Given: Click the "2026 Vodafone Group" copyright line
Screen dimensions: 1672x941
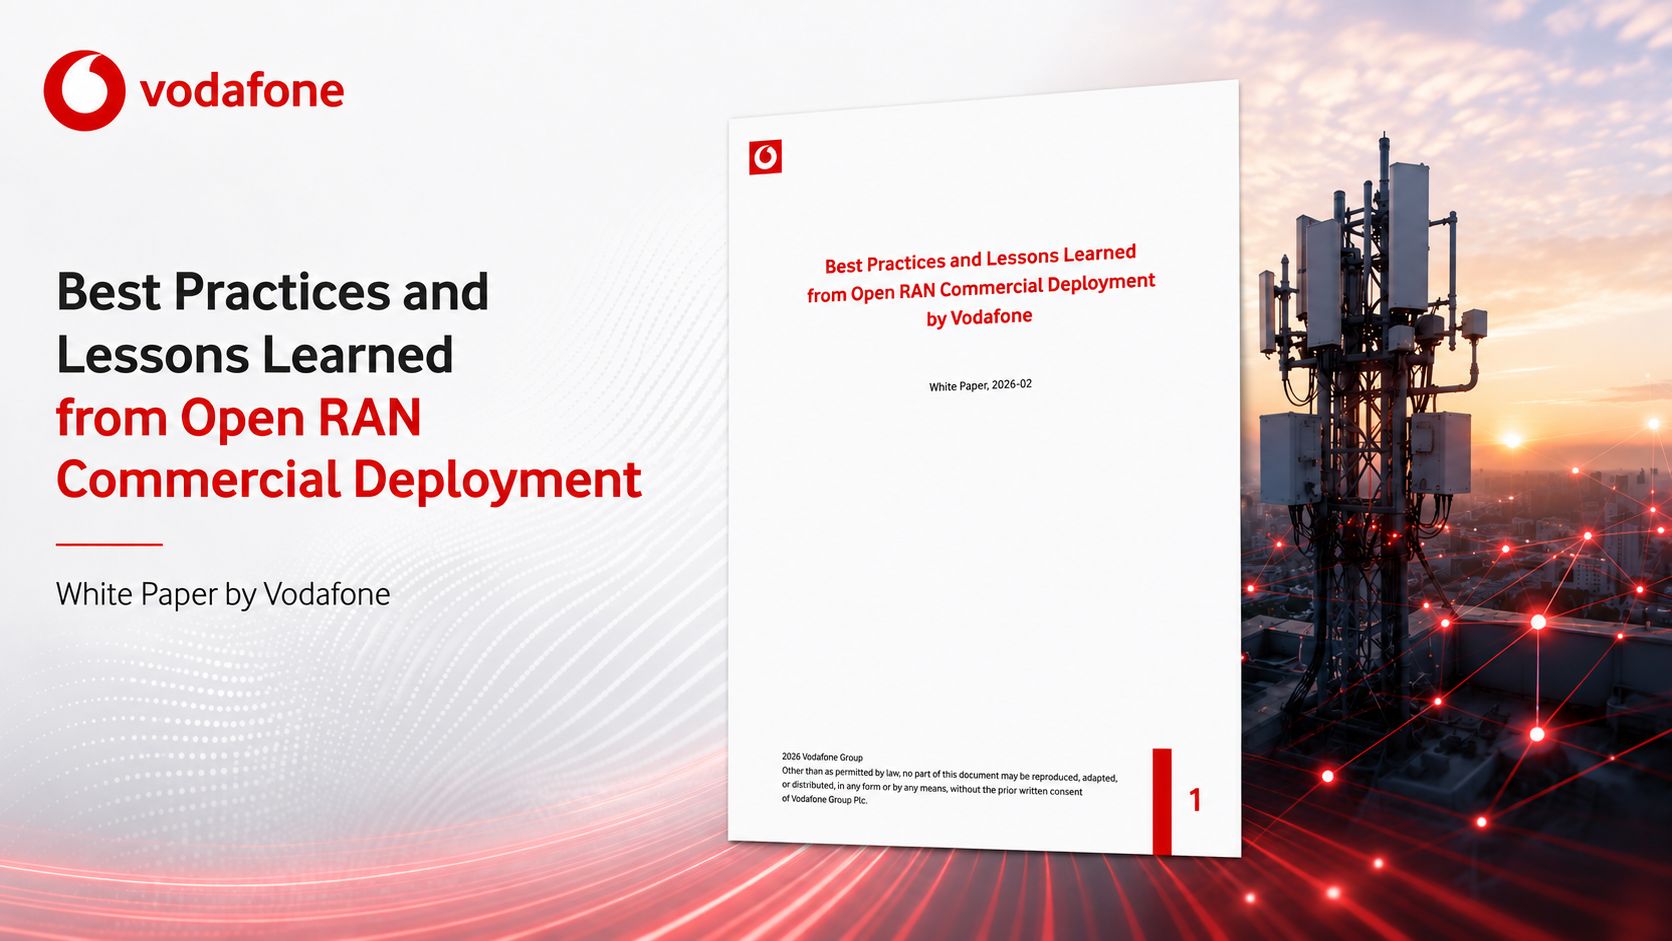Looking at the screenshot, I should (822, 757).
